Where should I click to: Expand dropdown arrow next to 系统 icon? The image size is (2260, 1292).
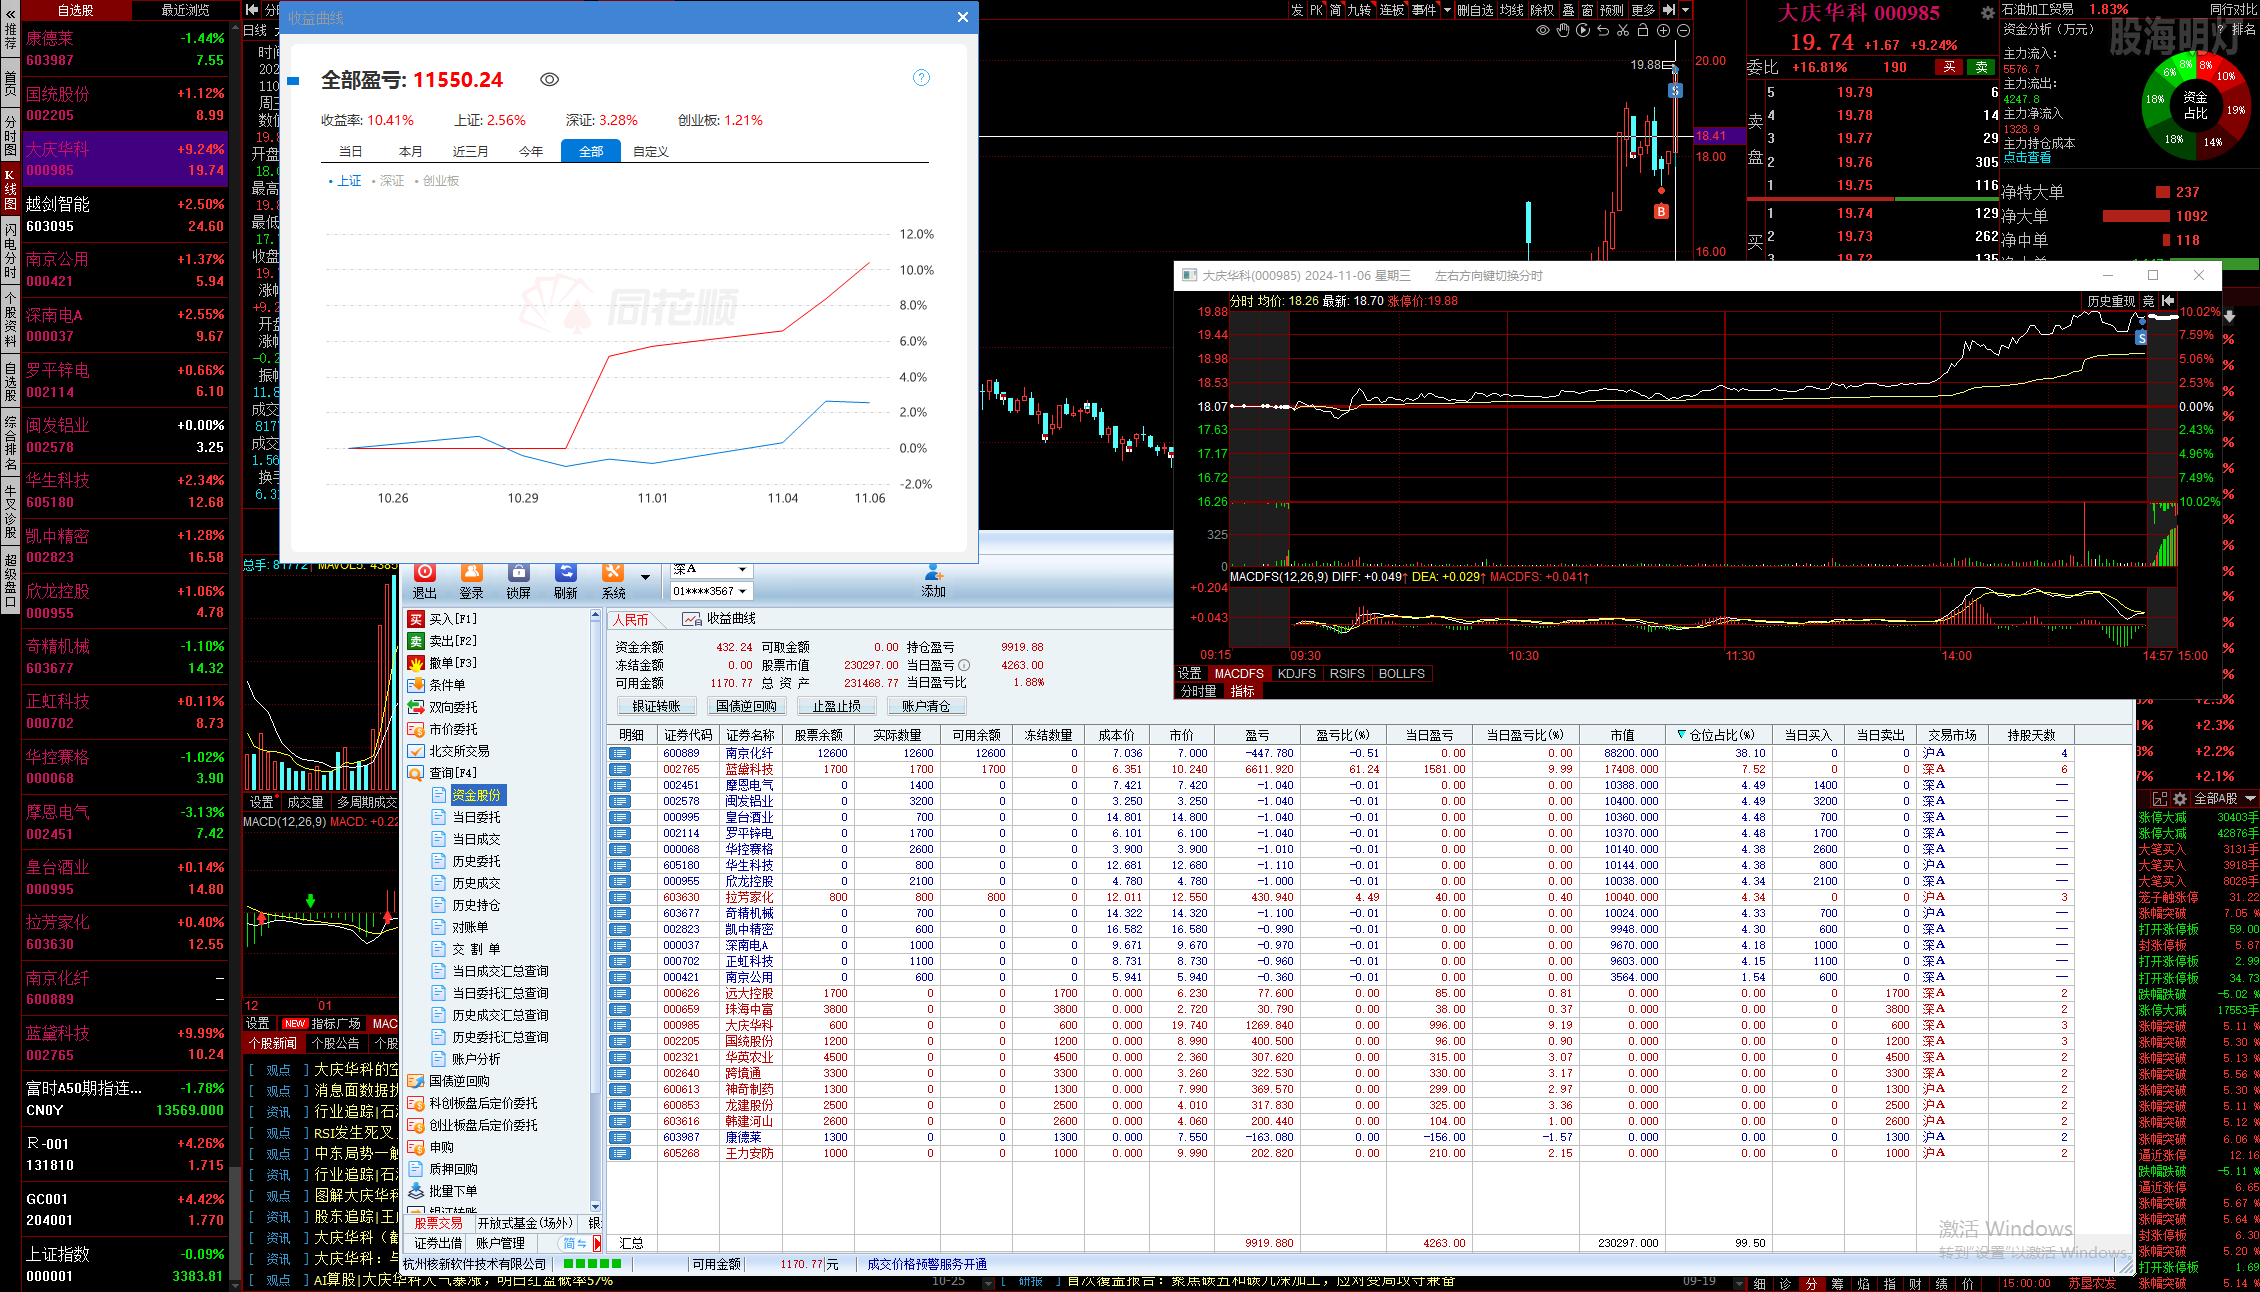[x=645, y=577]
